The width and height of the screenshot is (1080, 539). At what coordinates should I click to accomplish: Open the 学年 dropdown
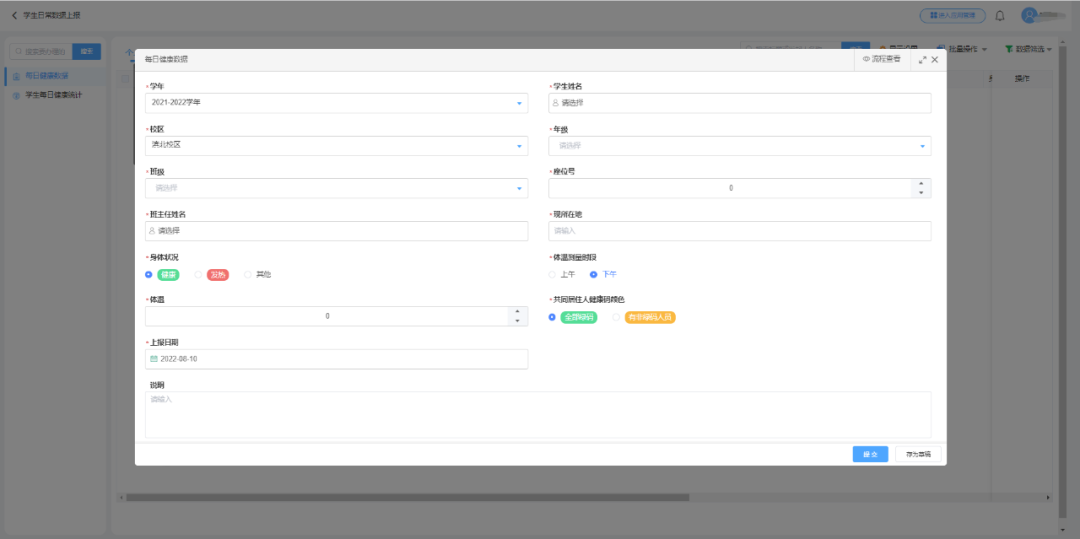click(519, 103)
